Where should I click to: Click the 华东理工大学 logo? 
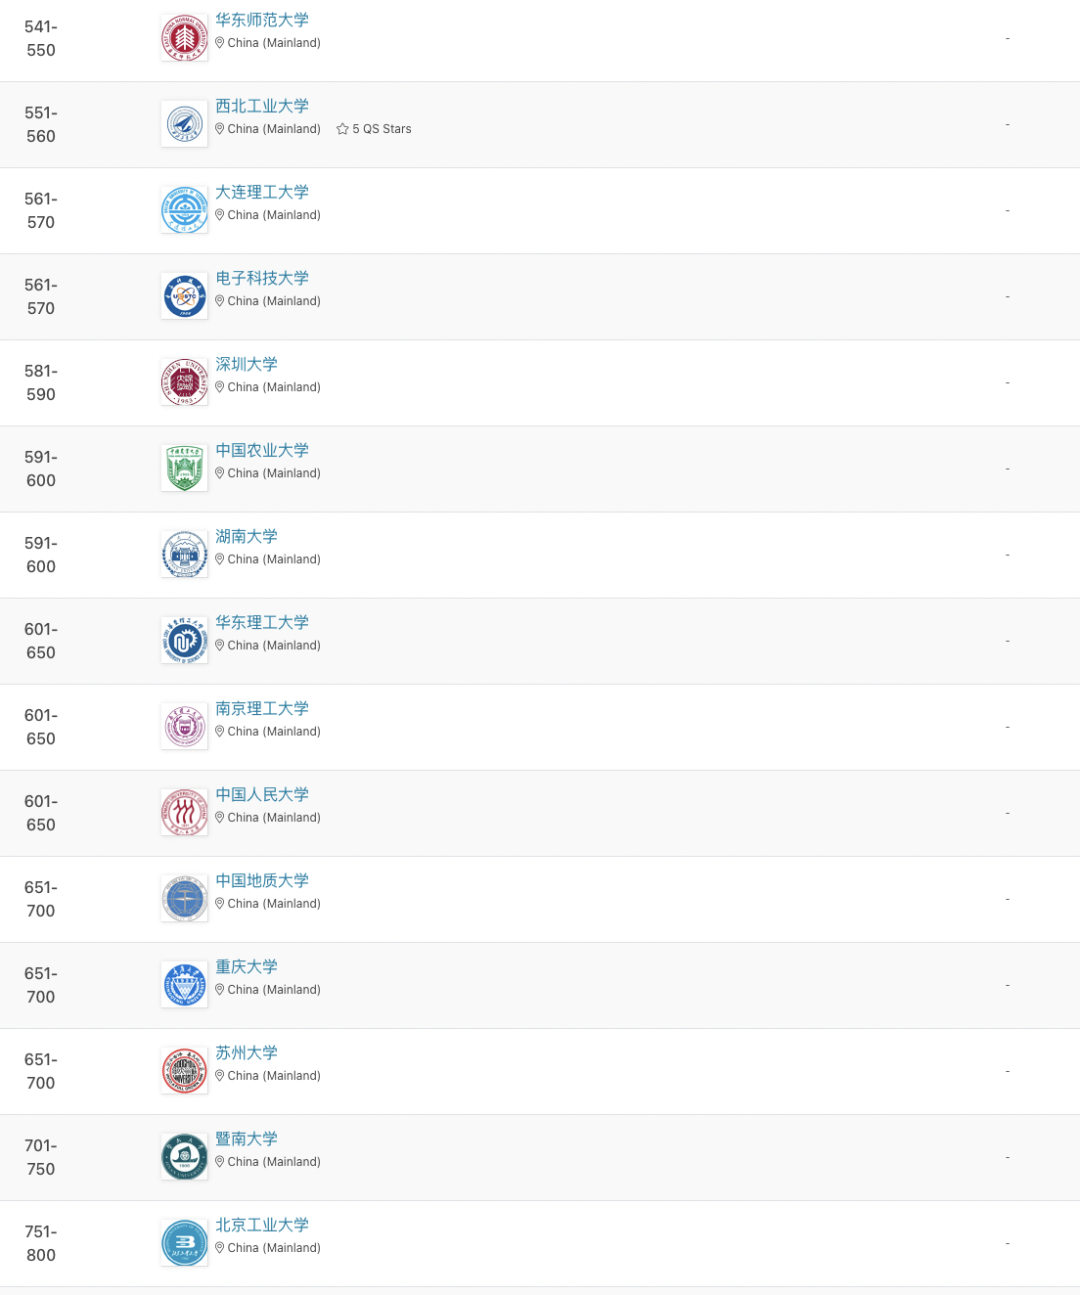point(184,641)
